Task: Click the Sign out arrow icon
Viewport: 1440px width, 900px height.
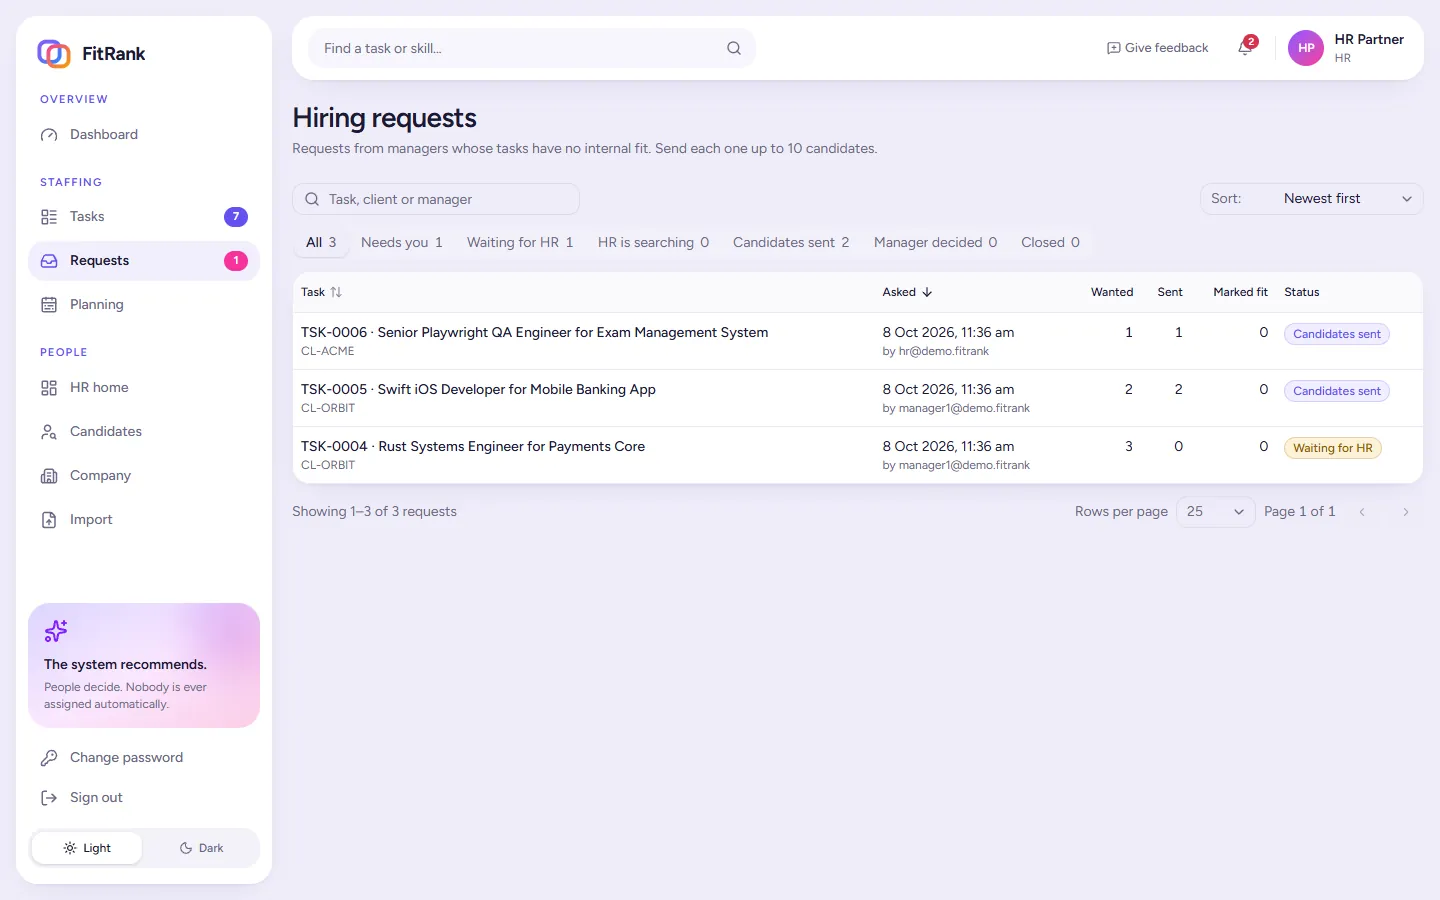Action: pos(49,798)
